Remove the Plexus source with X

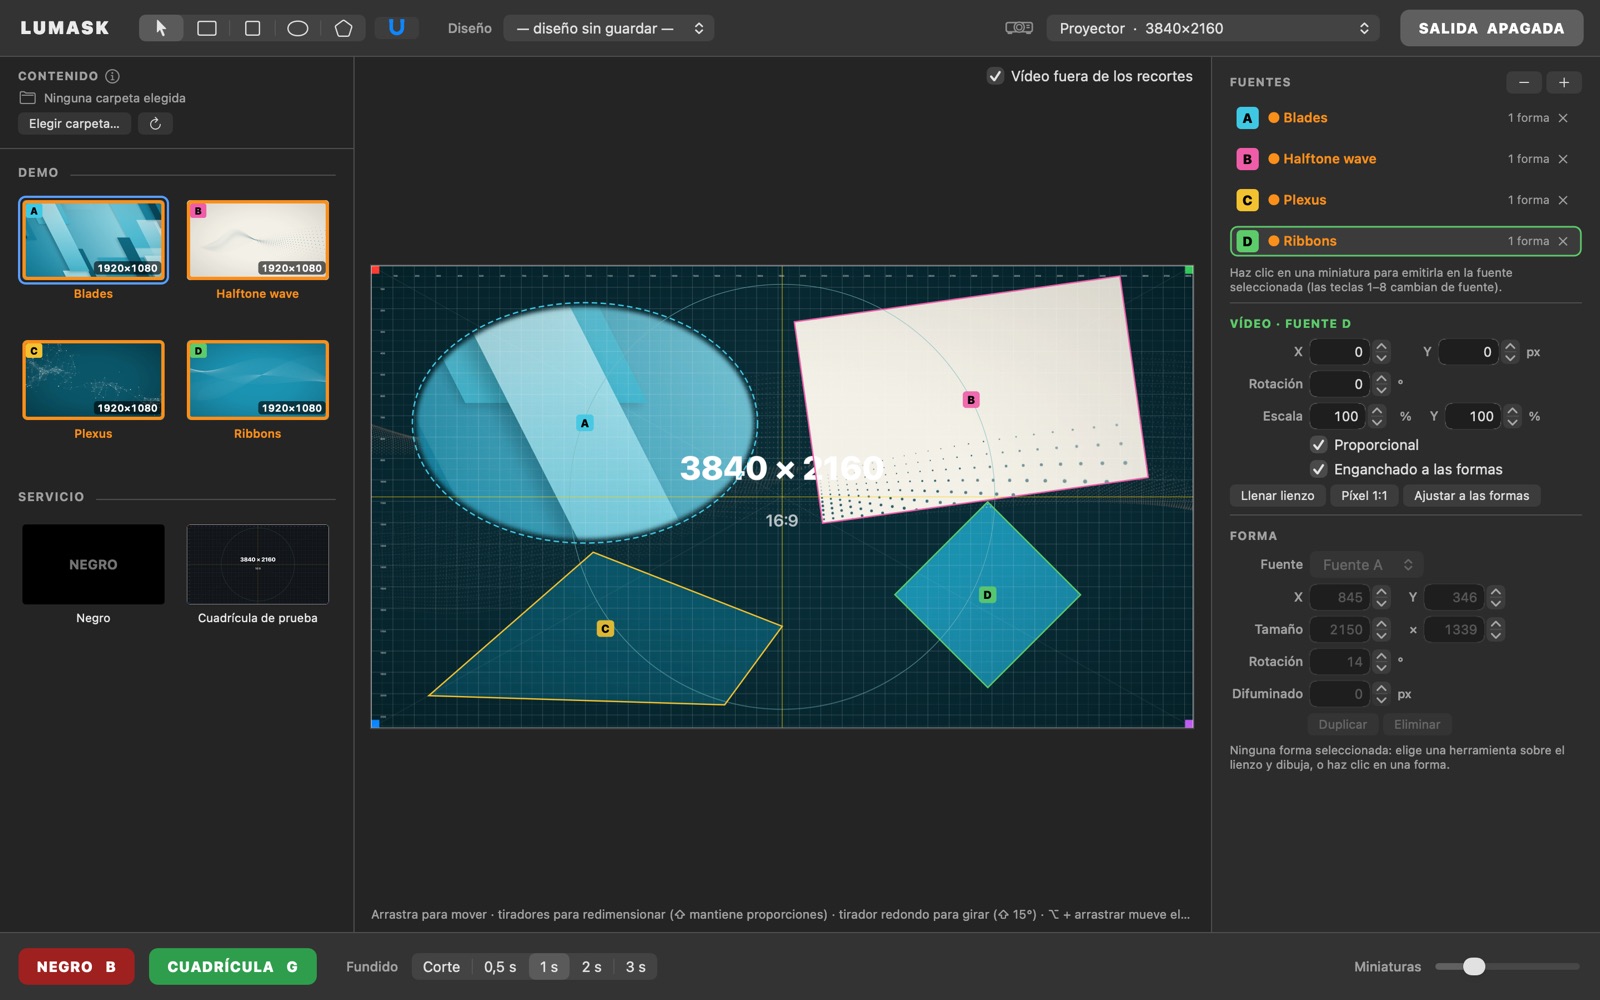[x=1563, y=200]
